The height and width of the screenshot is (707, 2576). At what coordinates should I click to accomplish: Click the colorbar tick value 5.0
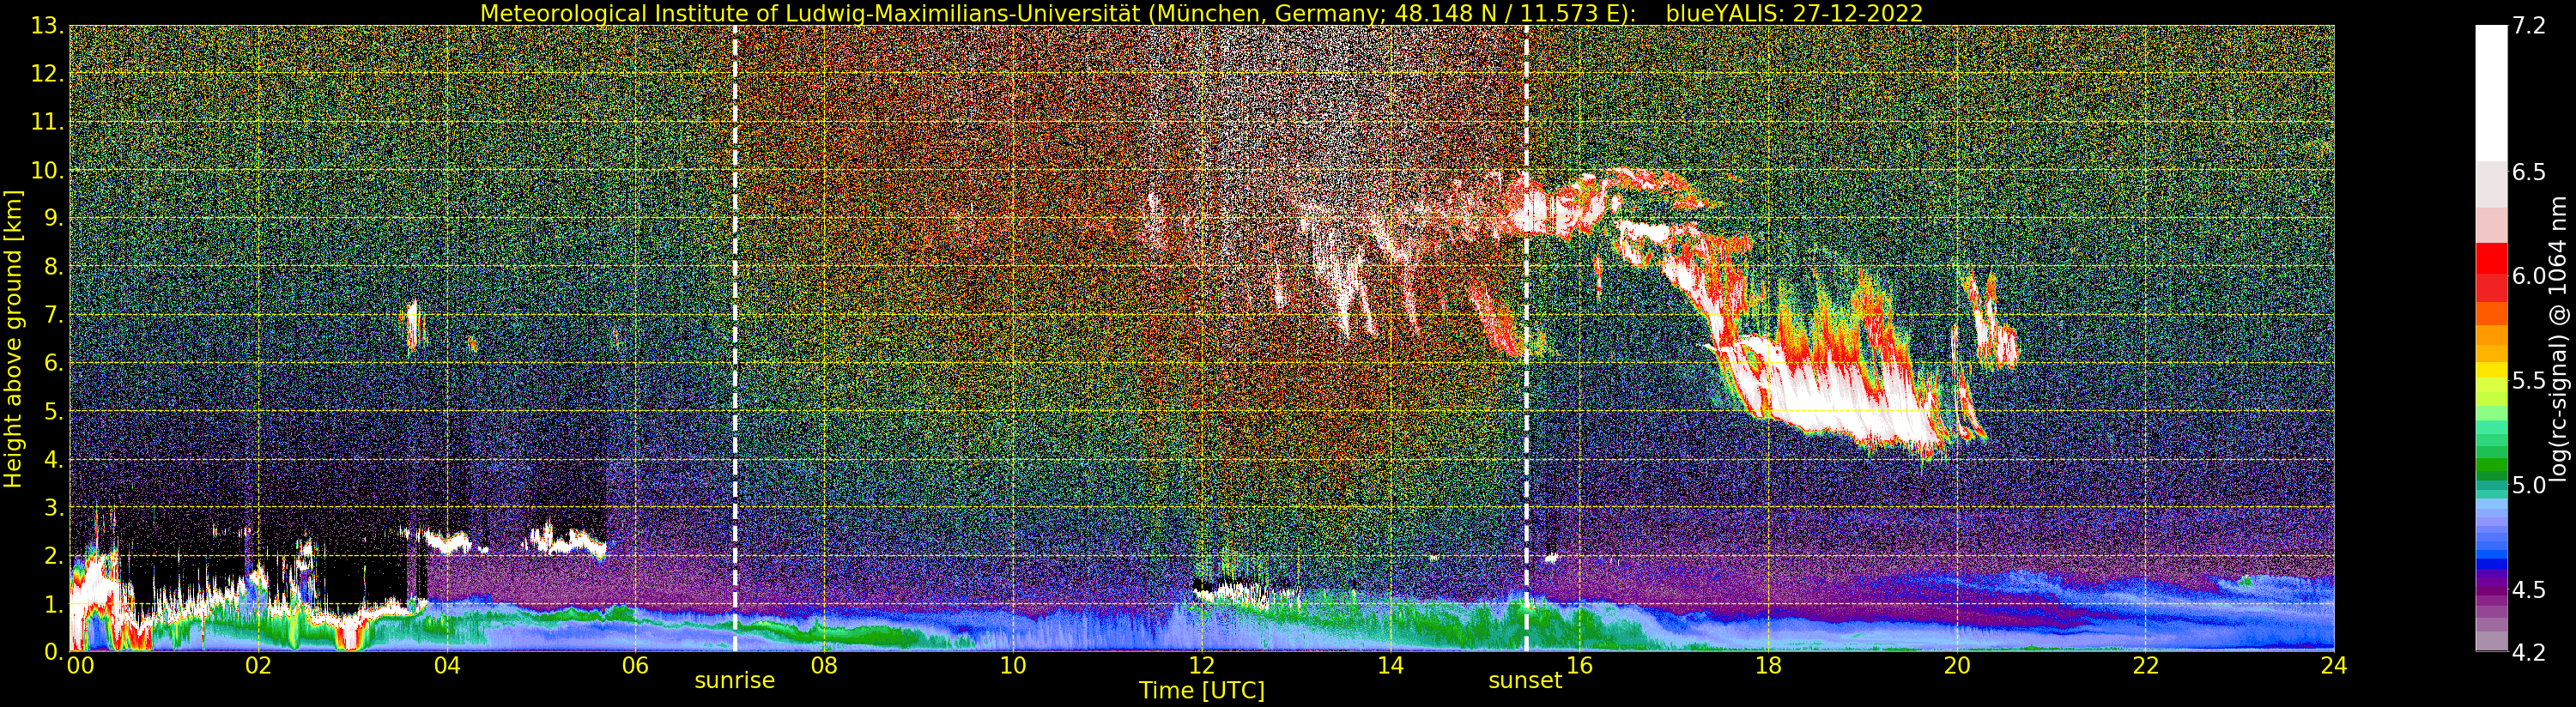pyautogui.click(x=2529, y=485)
